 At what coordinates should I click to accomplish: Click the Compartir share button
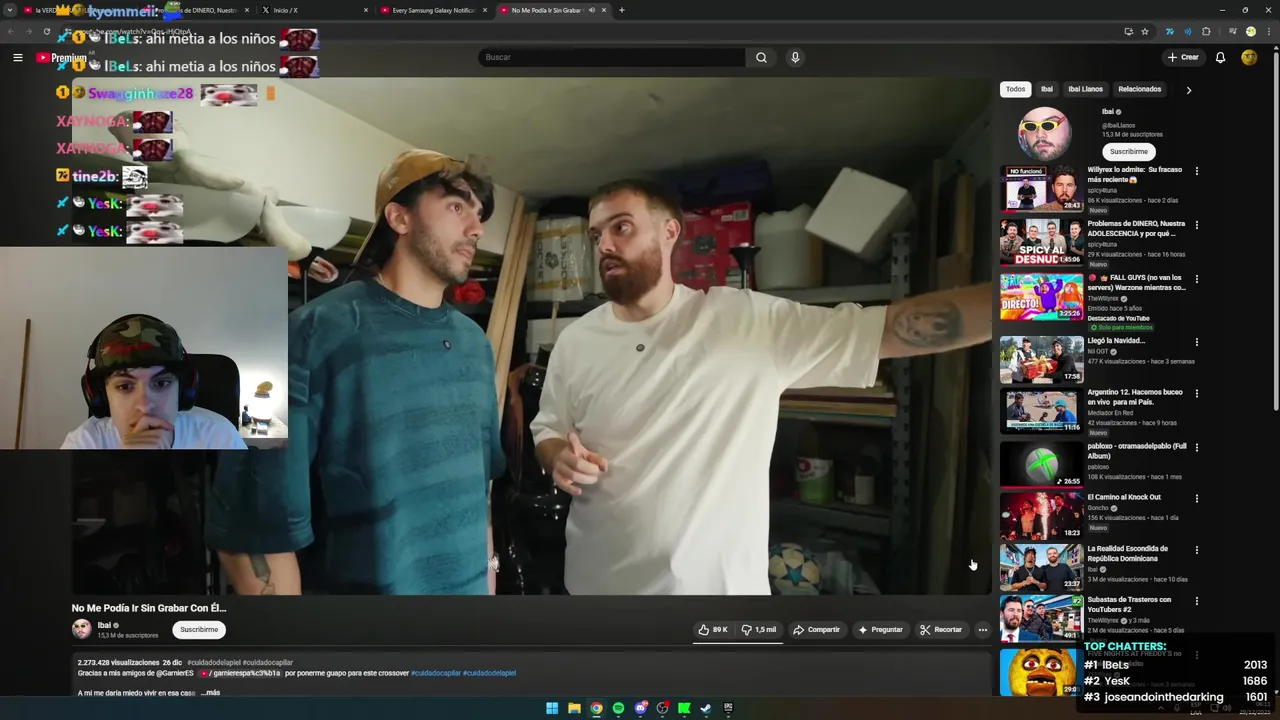point(816,630)
